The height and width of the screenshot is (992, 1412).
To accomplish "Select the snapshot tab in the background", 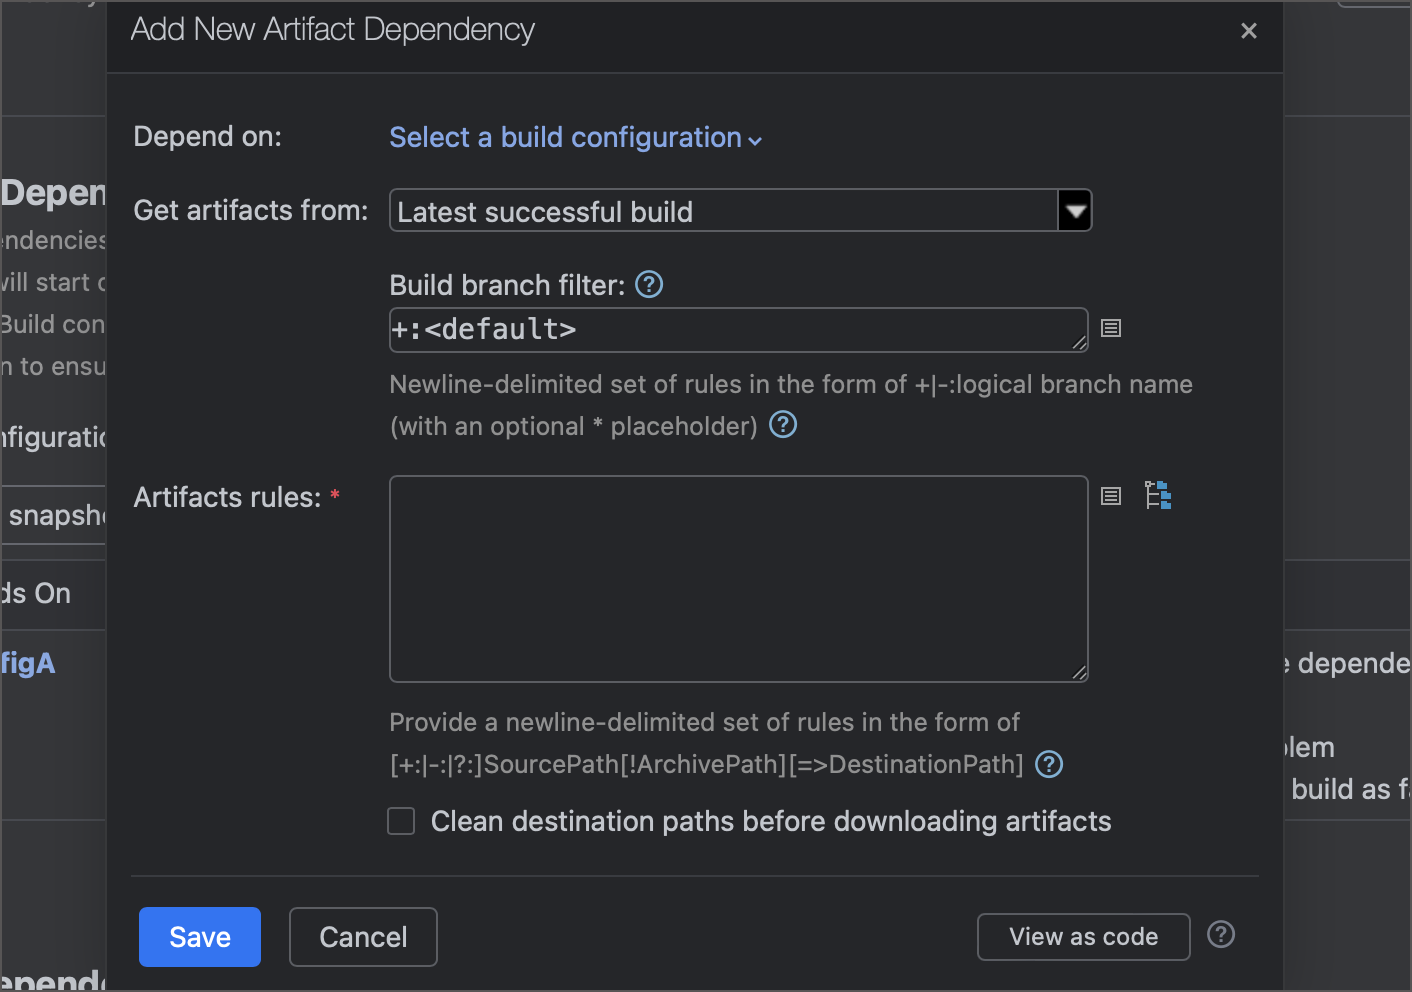I will coord(55,515).
